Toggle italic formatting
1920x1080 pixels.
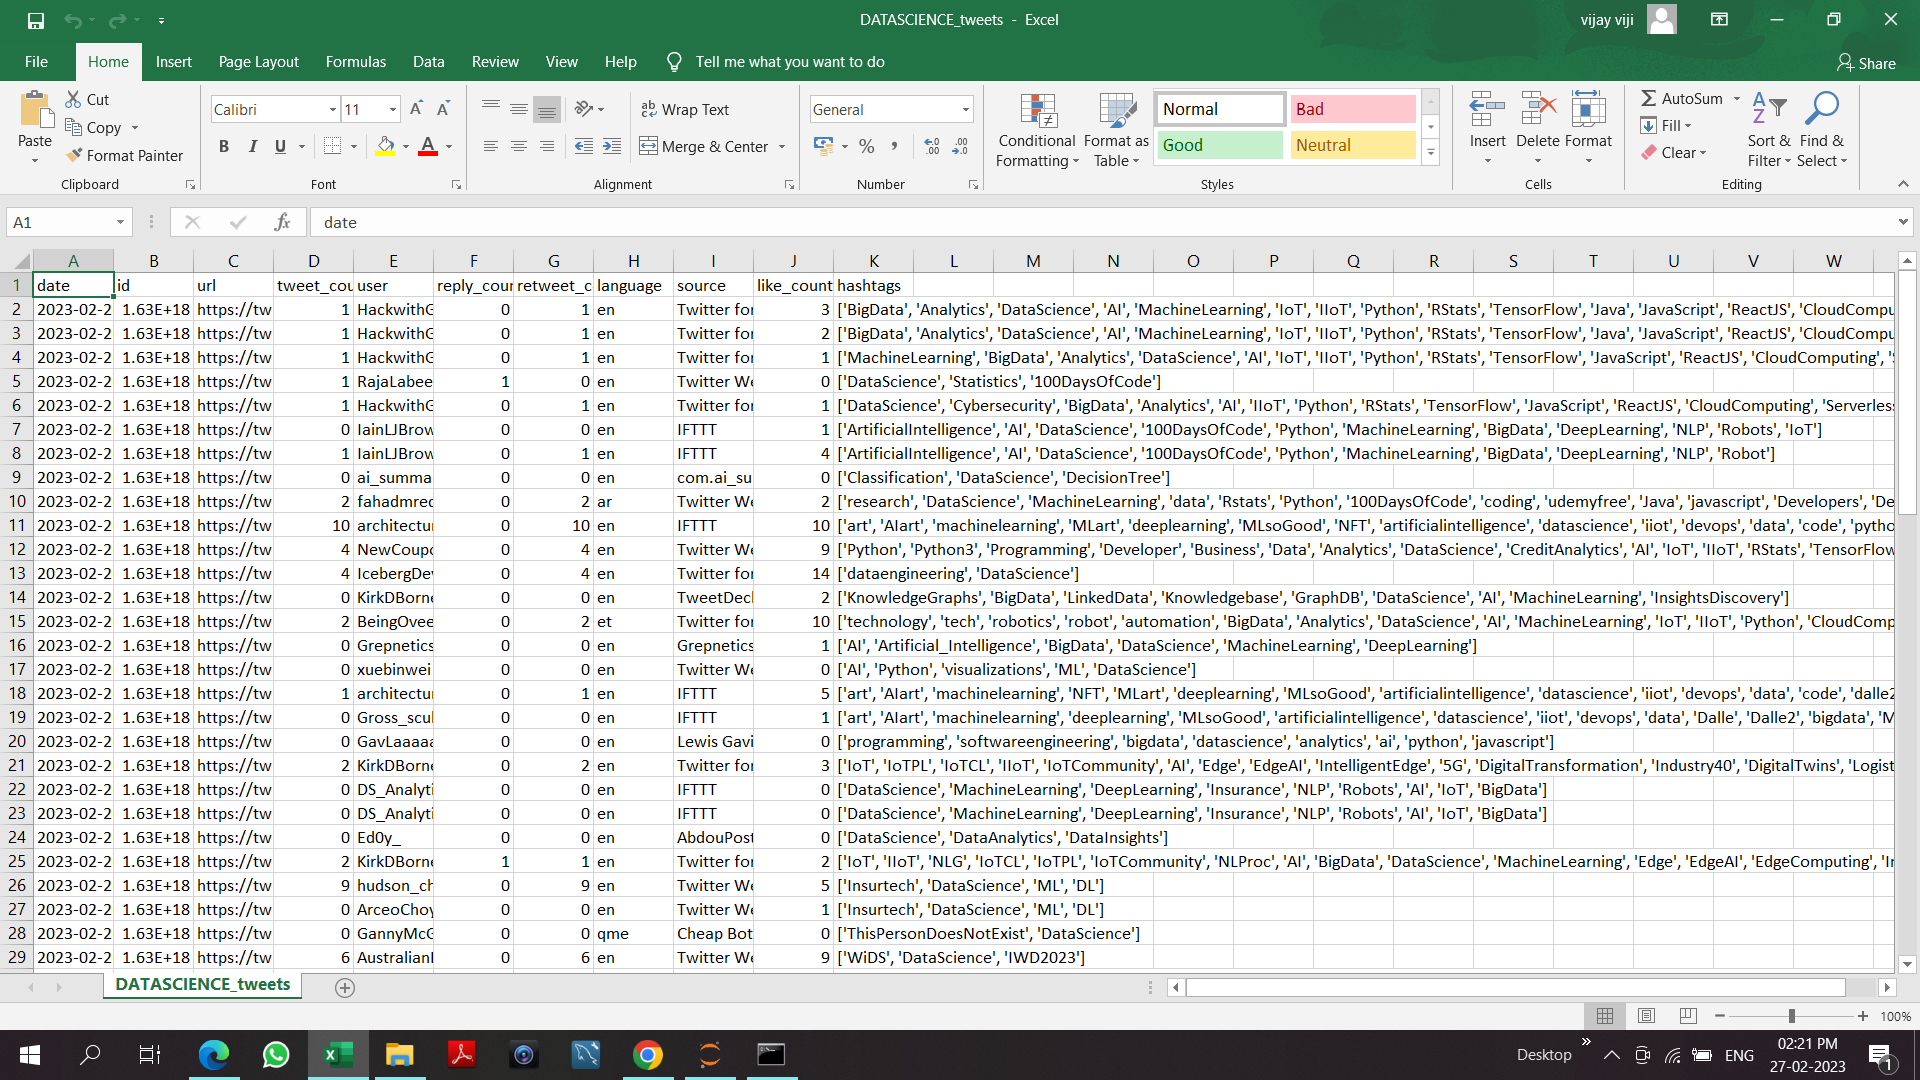(252, 146)
